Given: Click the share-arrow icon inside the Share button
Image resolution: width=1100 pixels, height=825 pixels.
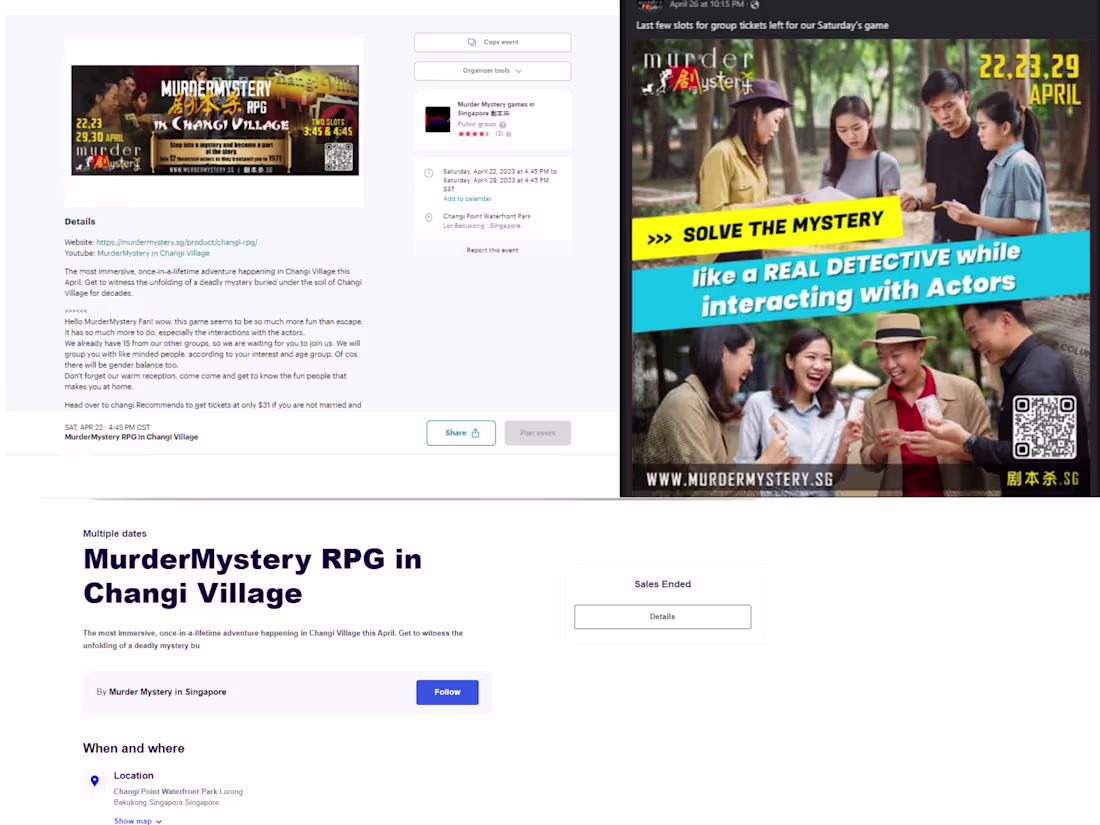Looking at the screenshot, I should pyautogui.click(x=477, y=432).
